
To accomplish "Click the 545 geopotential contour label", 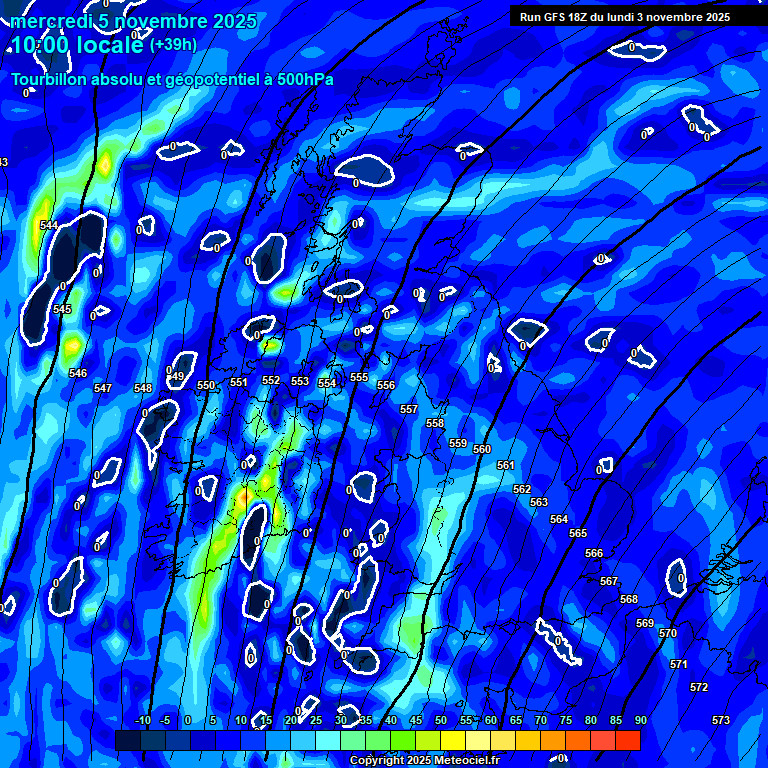I will pos(62,310).
